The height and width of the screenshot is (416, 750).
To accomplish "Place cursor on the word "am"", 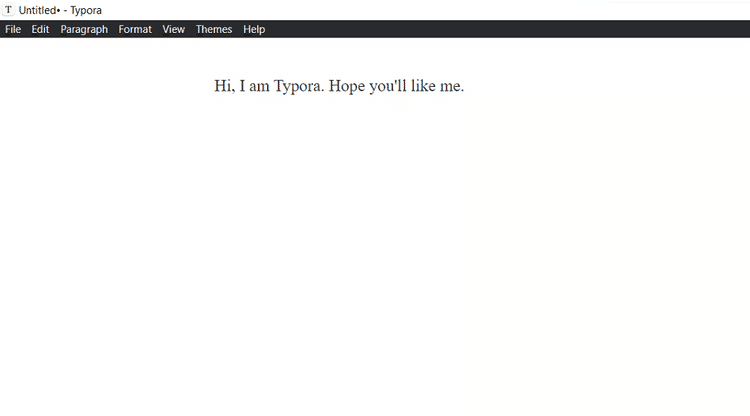I will coord(259,86).
